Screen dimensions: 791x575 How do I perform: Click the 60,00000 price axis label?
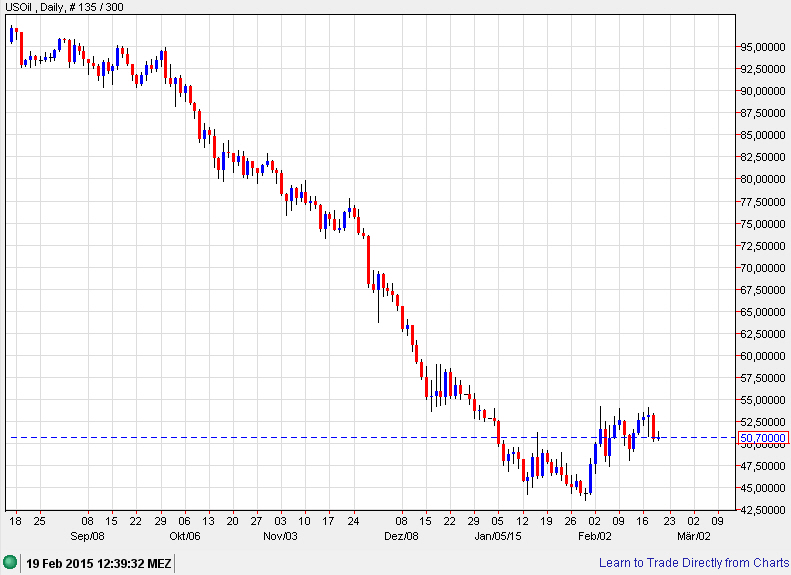pyautogui.click(x=763, y=356)
